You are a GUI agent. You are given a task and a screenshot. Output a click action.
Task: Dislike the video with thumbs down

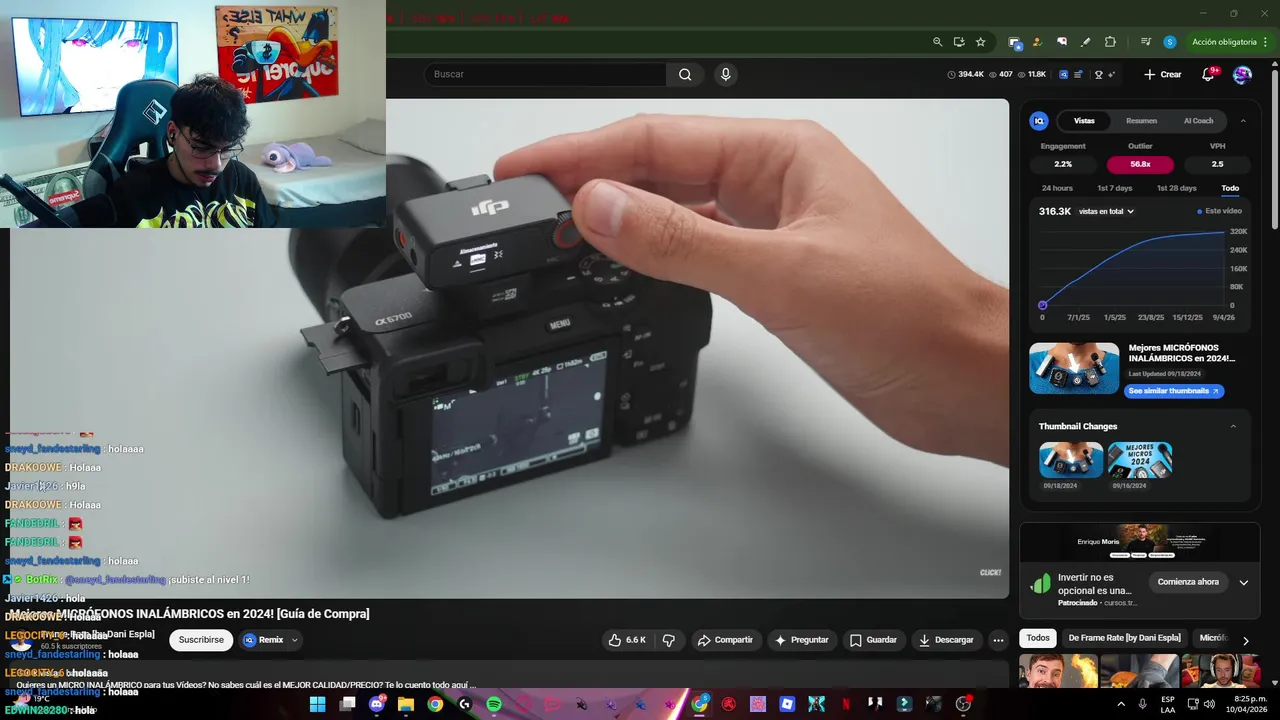[x=669, y=640]
